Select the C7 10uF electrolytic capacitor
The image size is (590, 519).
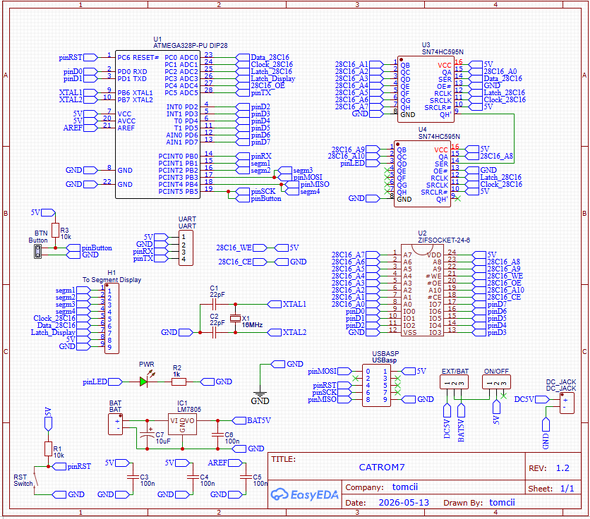click(x=147, y=434)
